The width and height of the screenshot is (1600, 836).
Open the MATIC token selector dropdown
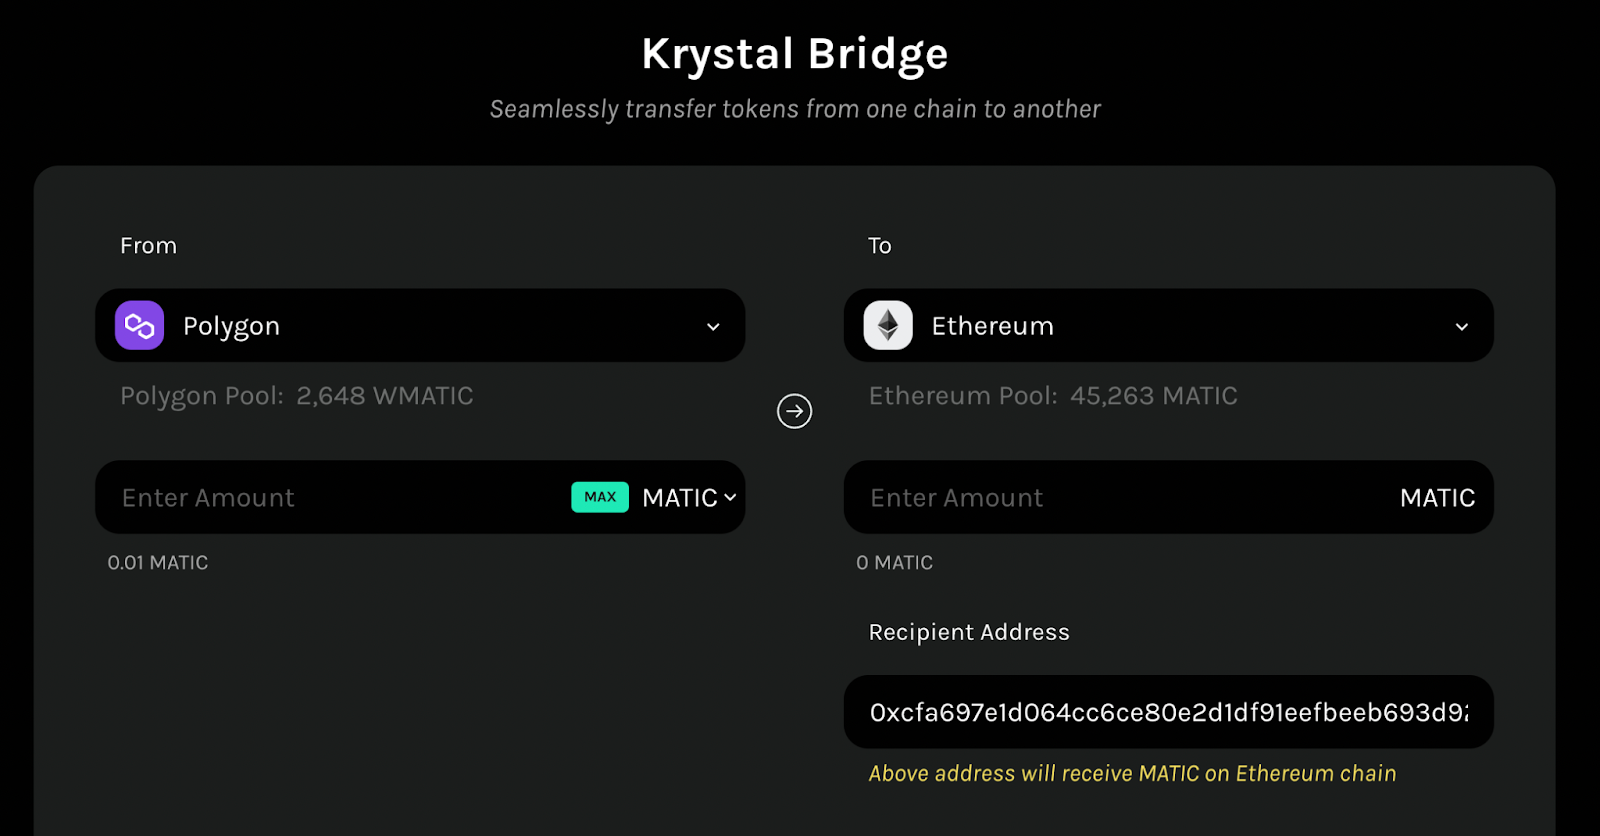pyautogui.click(x=689, y=497)
